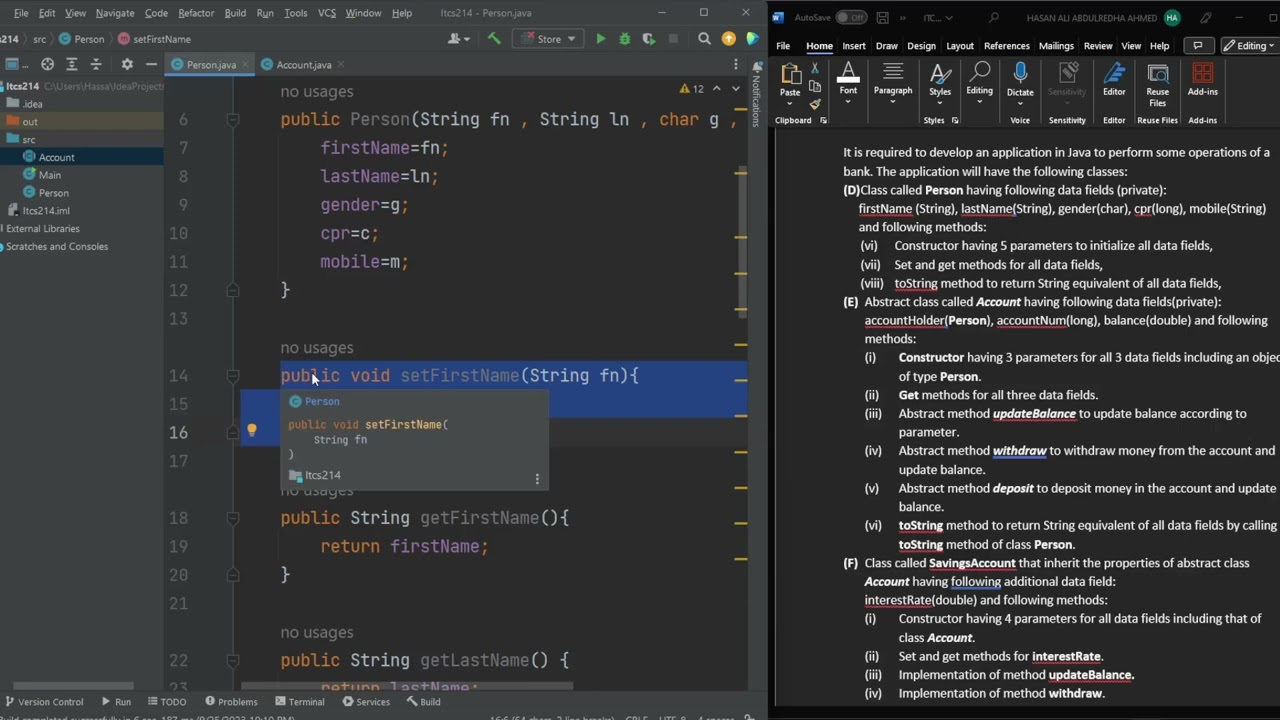Toggle fold end marker at line 20

(233, 575)
